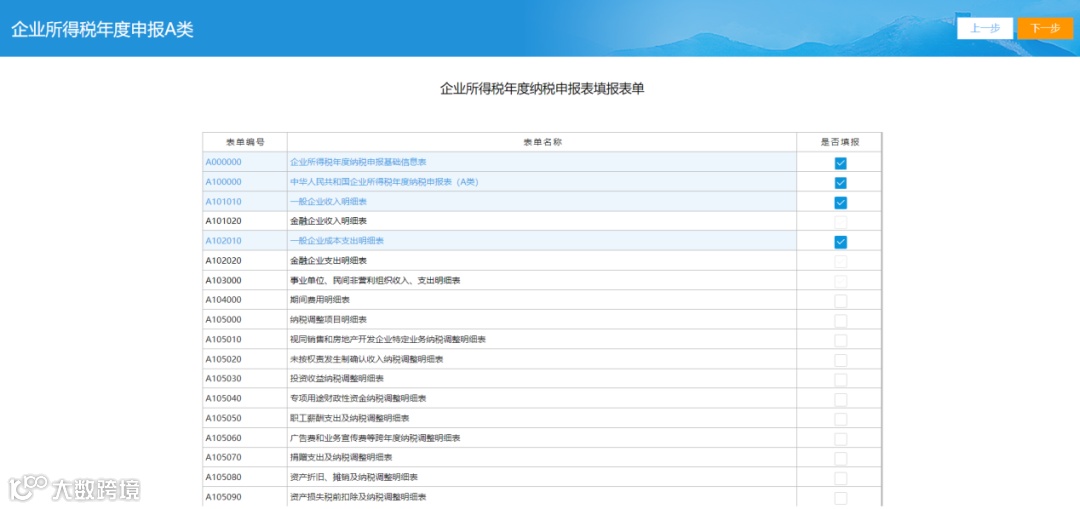Uncheck the A000000 checkbox
The image size is (1080, 509).
pyautogui.click(x=840, y=163)
